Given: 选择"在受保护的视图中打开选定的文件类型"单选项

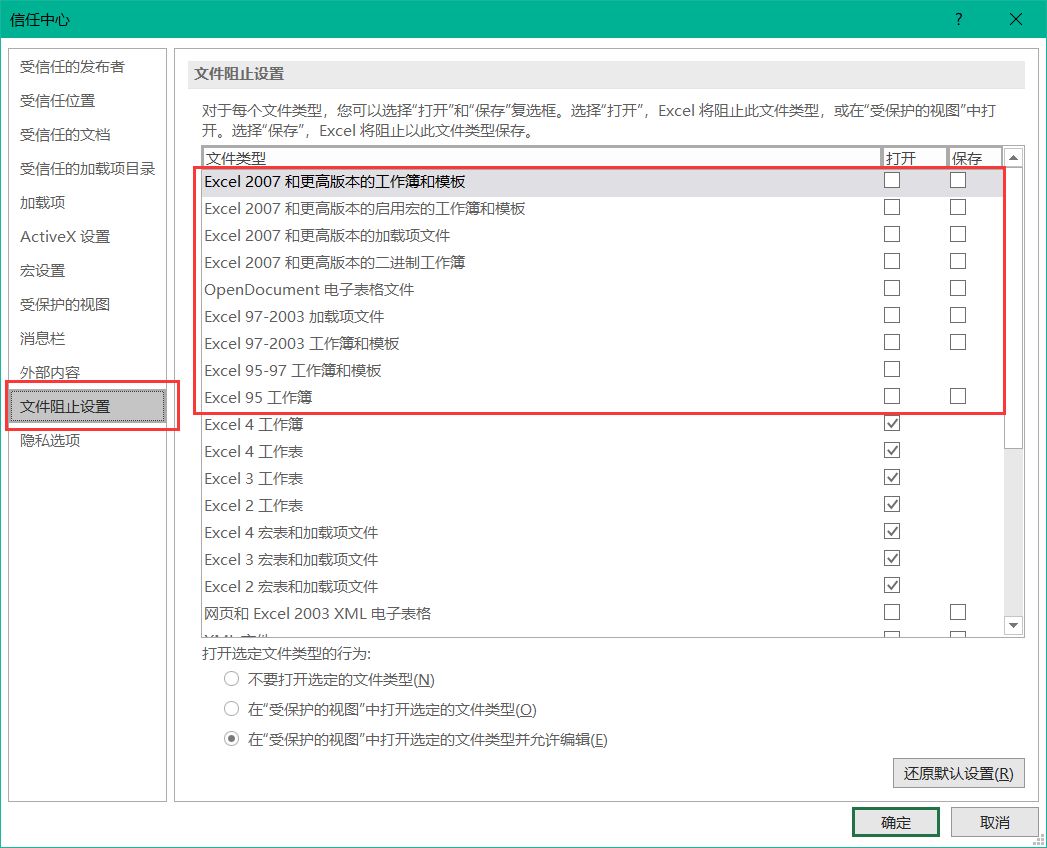Looking at the screenshot, I should [x=231, y=708].
